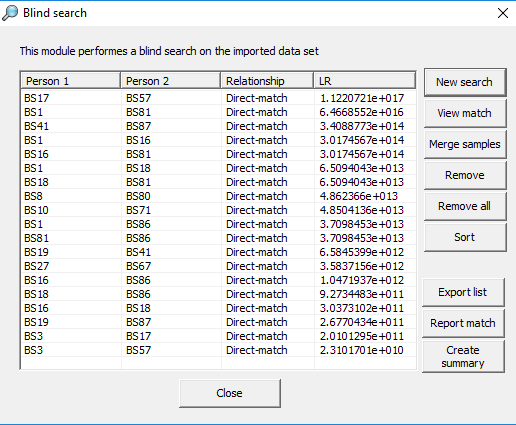Select BS27 in Person 1 column

coord(37,266)
